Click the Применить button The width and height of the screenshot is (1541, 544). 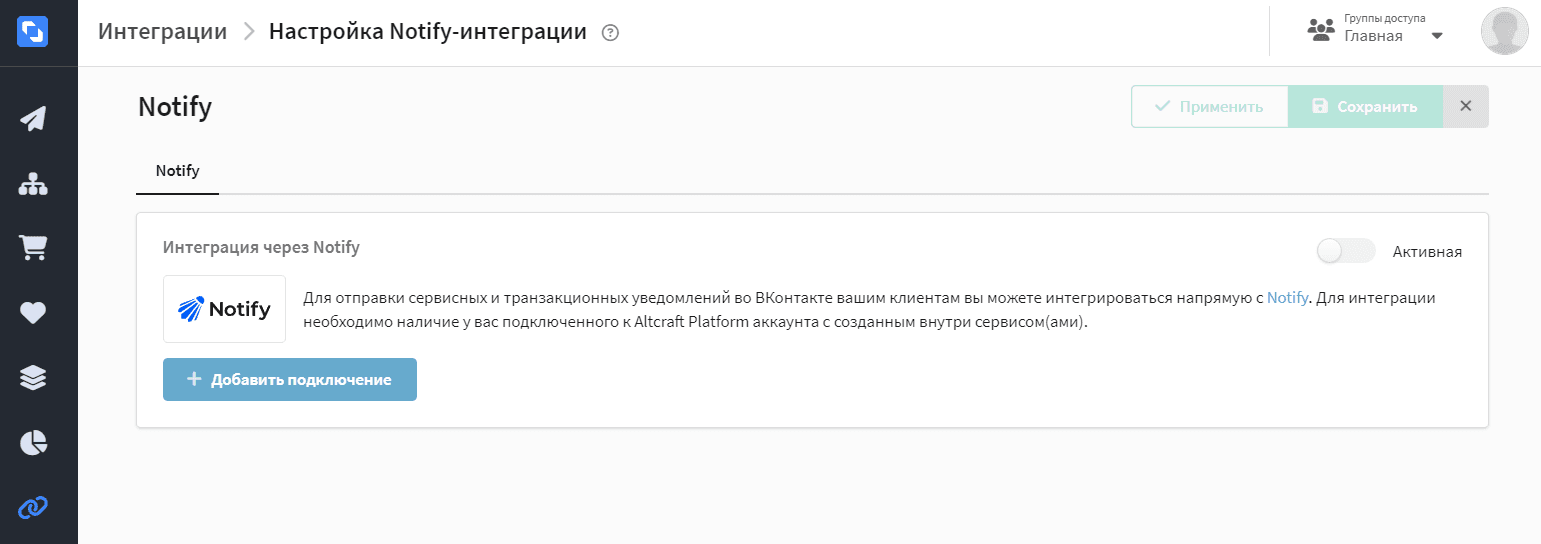click(x=1209, y=106)
